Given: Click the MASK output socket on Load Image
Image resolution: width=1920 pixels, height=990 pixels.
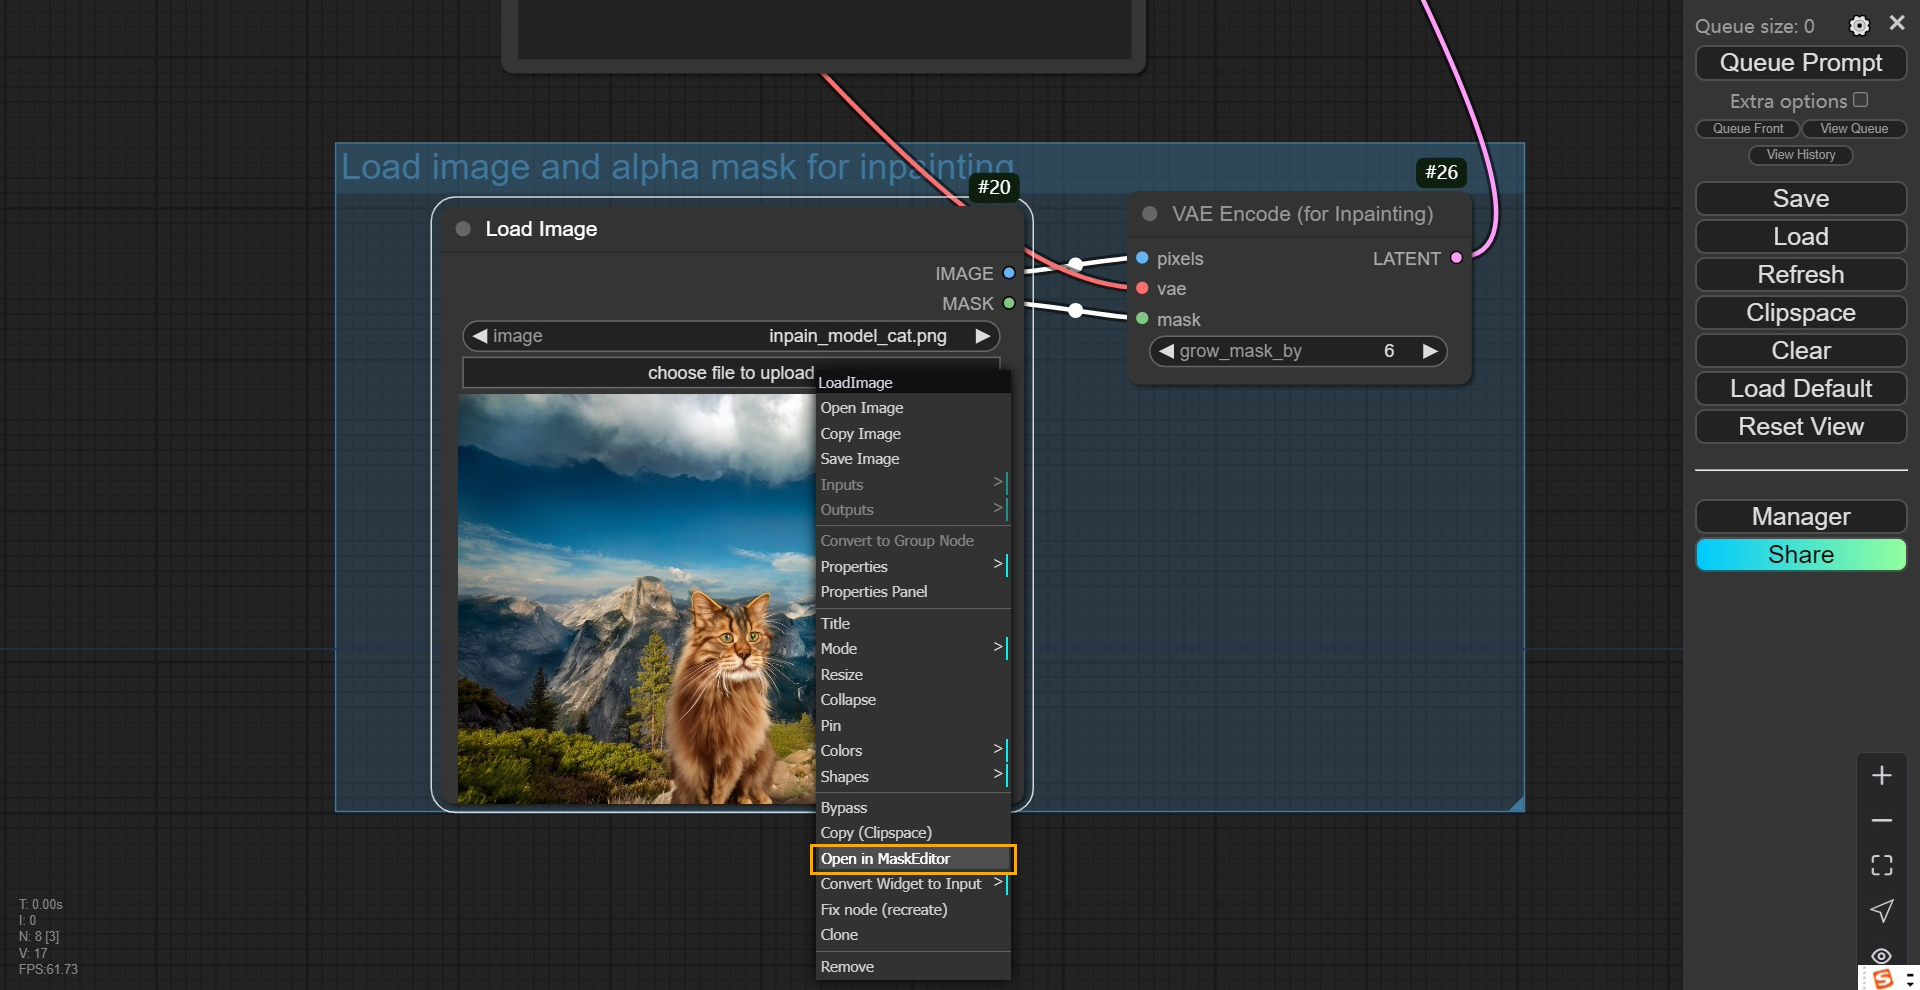Looking at the screenshot, I should pyautogui.click(x=1009, y=303).
